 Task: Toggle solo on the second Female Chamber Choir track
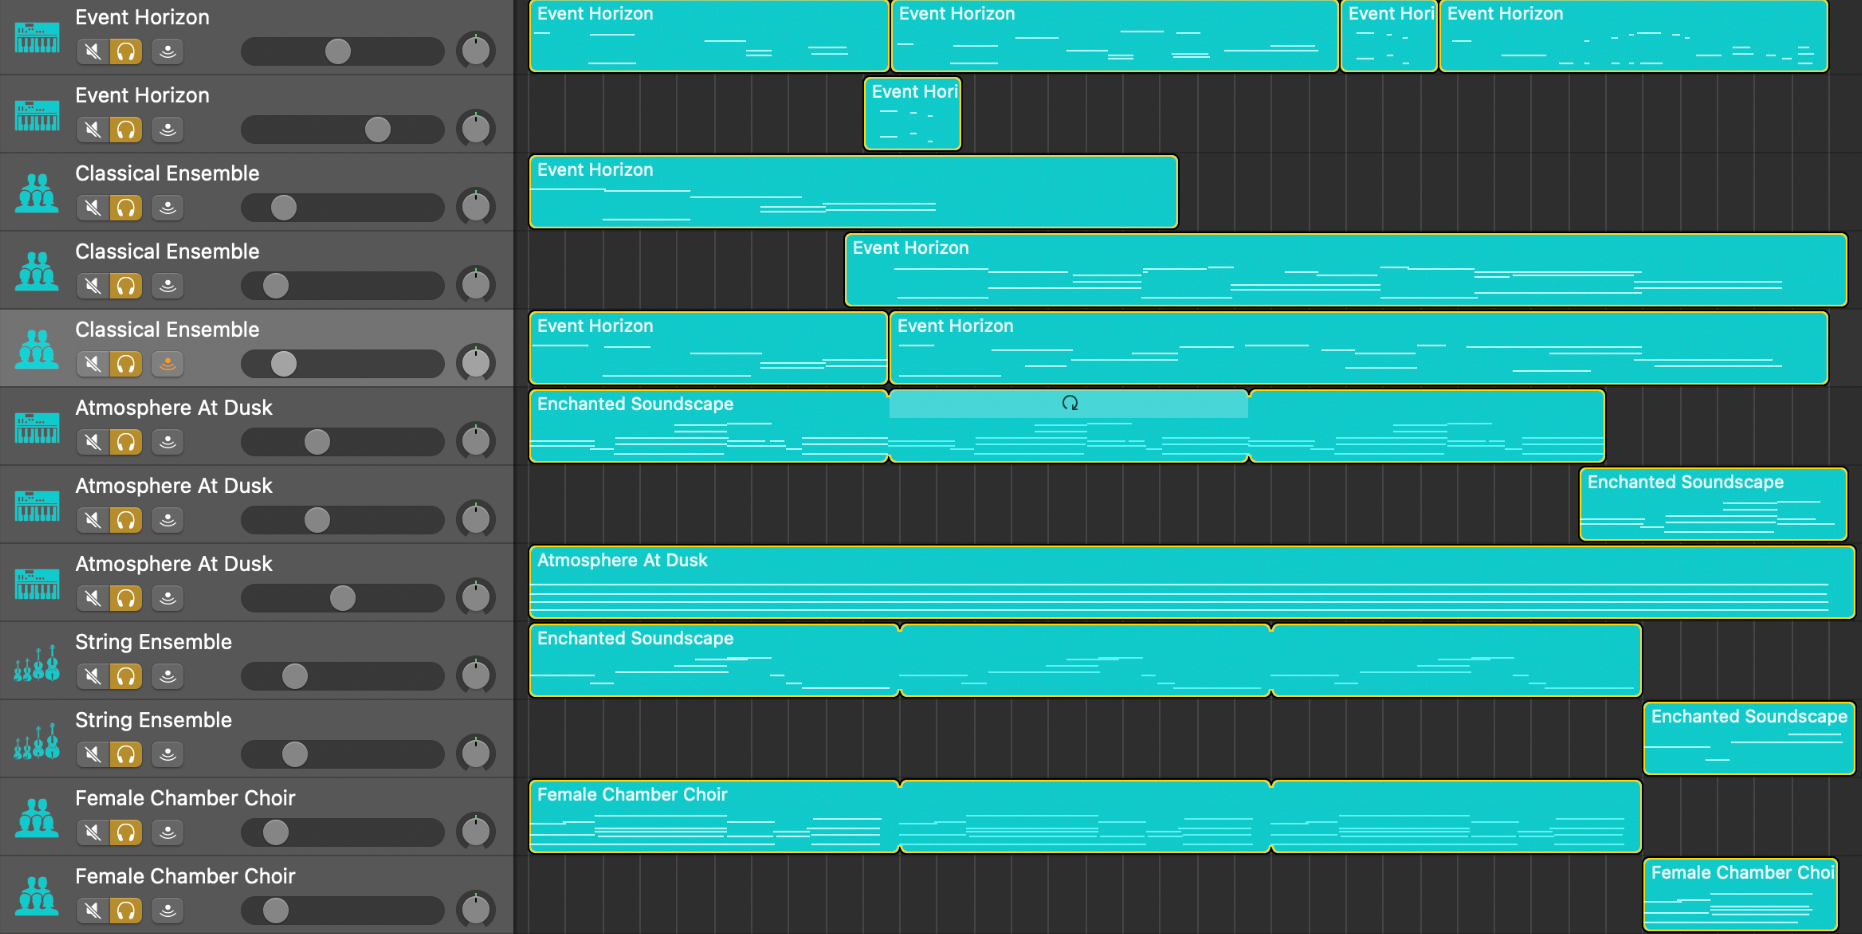tap(126, 910)
